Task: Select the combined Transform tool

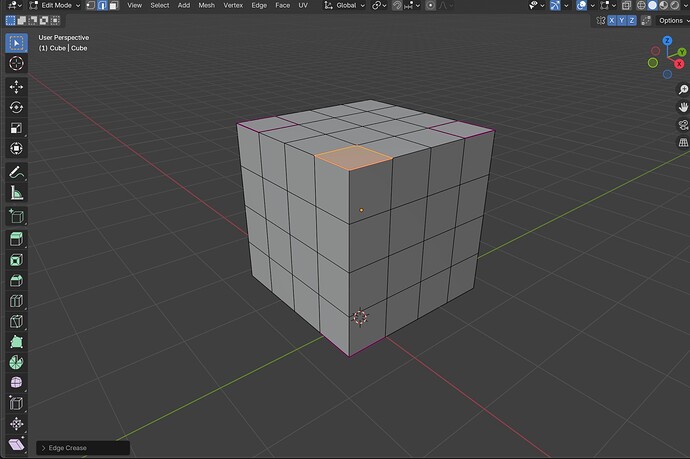Action: point(16,148)
